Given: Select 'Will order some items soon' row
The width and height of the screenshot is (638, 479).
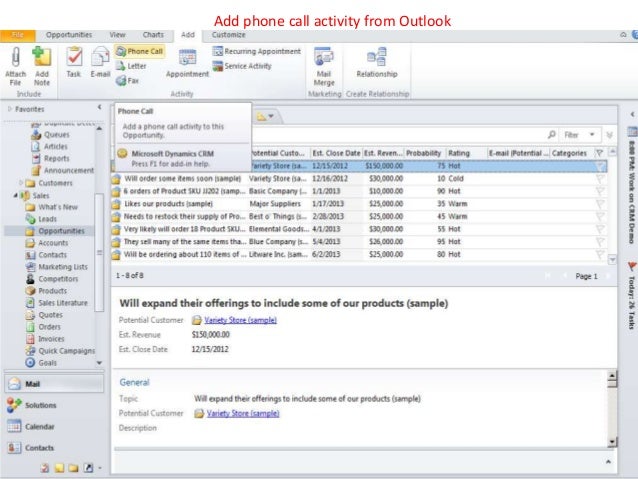Looking at the screenshot, I should 358,179.
